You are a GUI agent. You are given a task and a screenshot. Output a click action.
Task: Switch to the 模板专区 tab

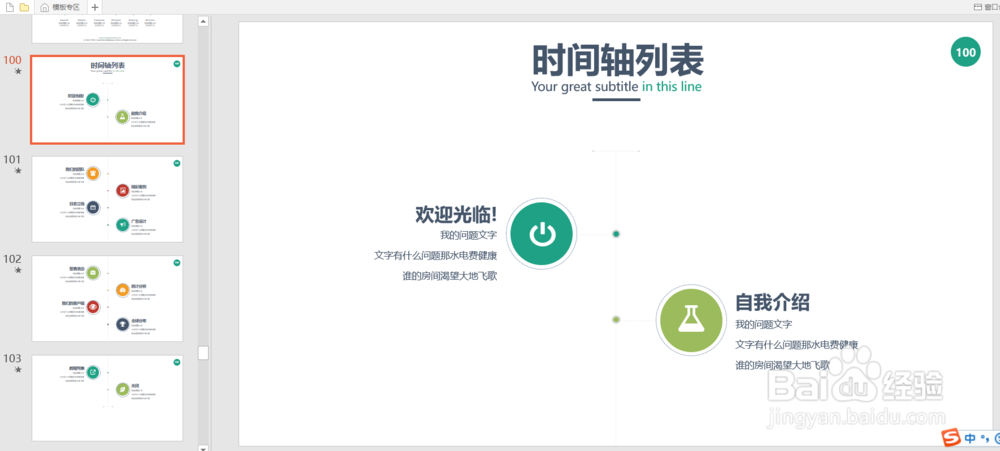60,8
